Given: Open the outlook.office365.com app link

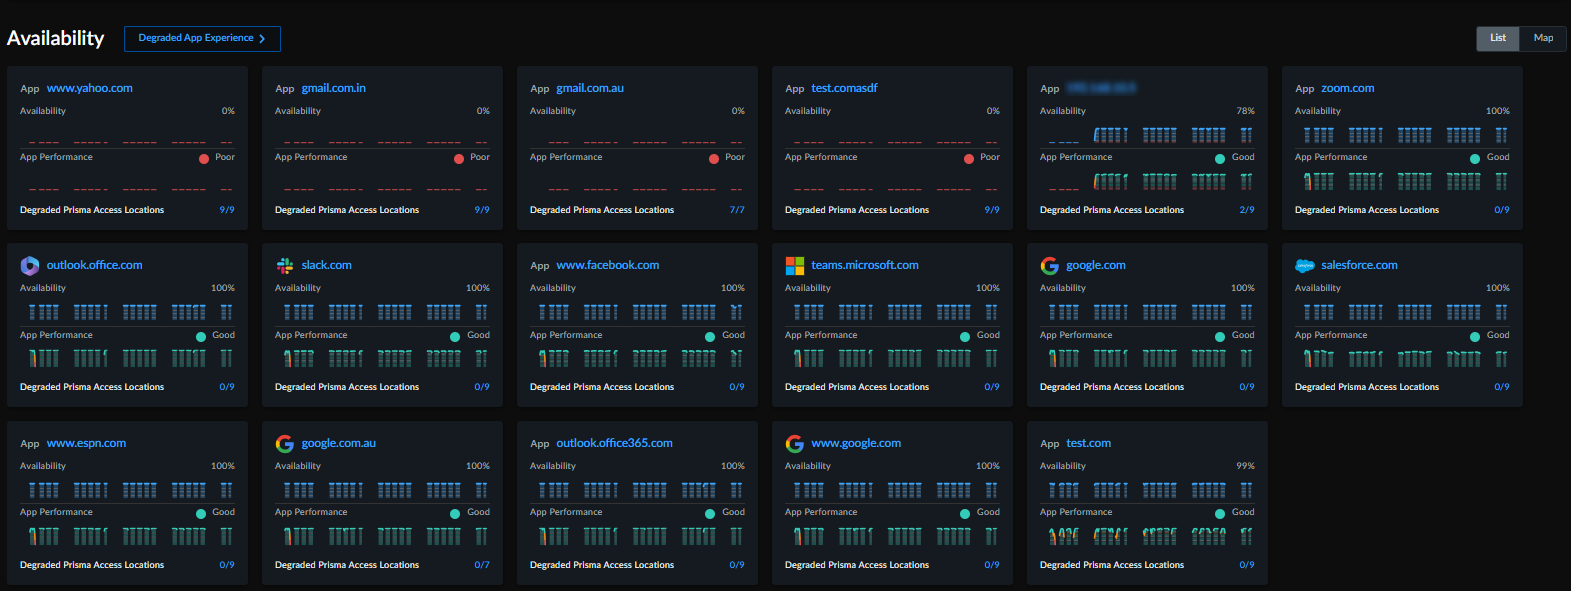Looking at the screenshot, I should pyautogui.click(x=614, y=443).
